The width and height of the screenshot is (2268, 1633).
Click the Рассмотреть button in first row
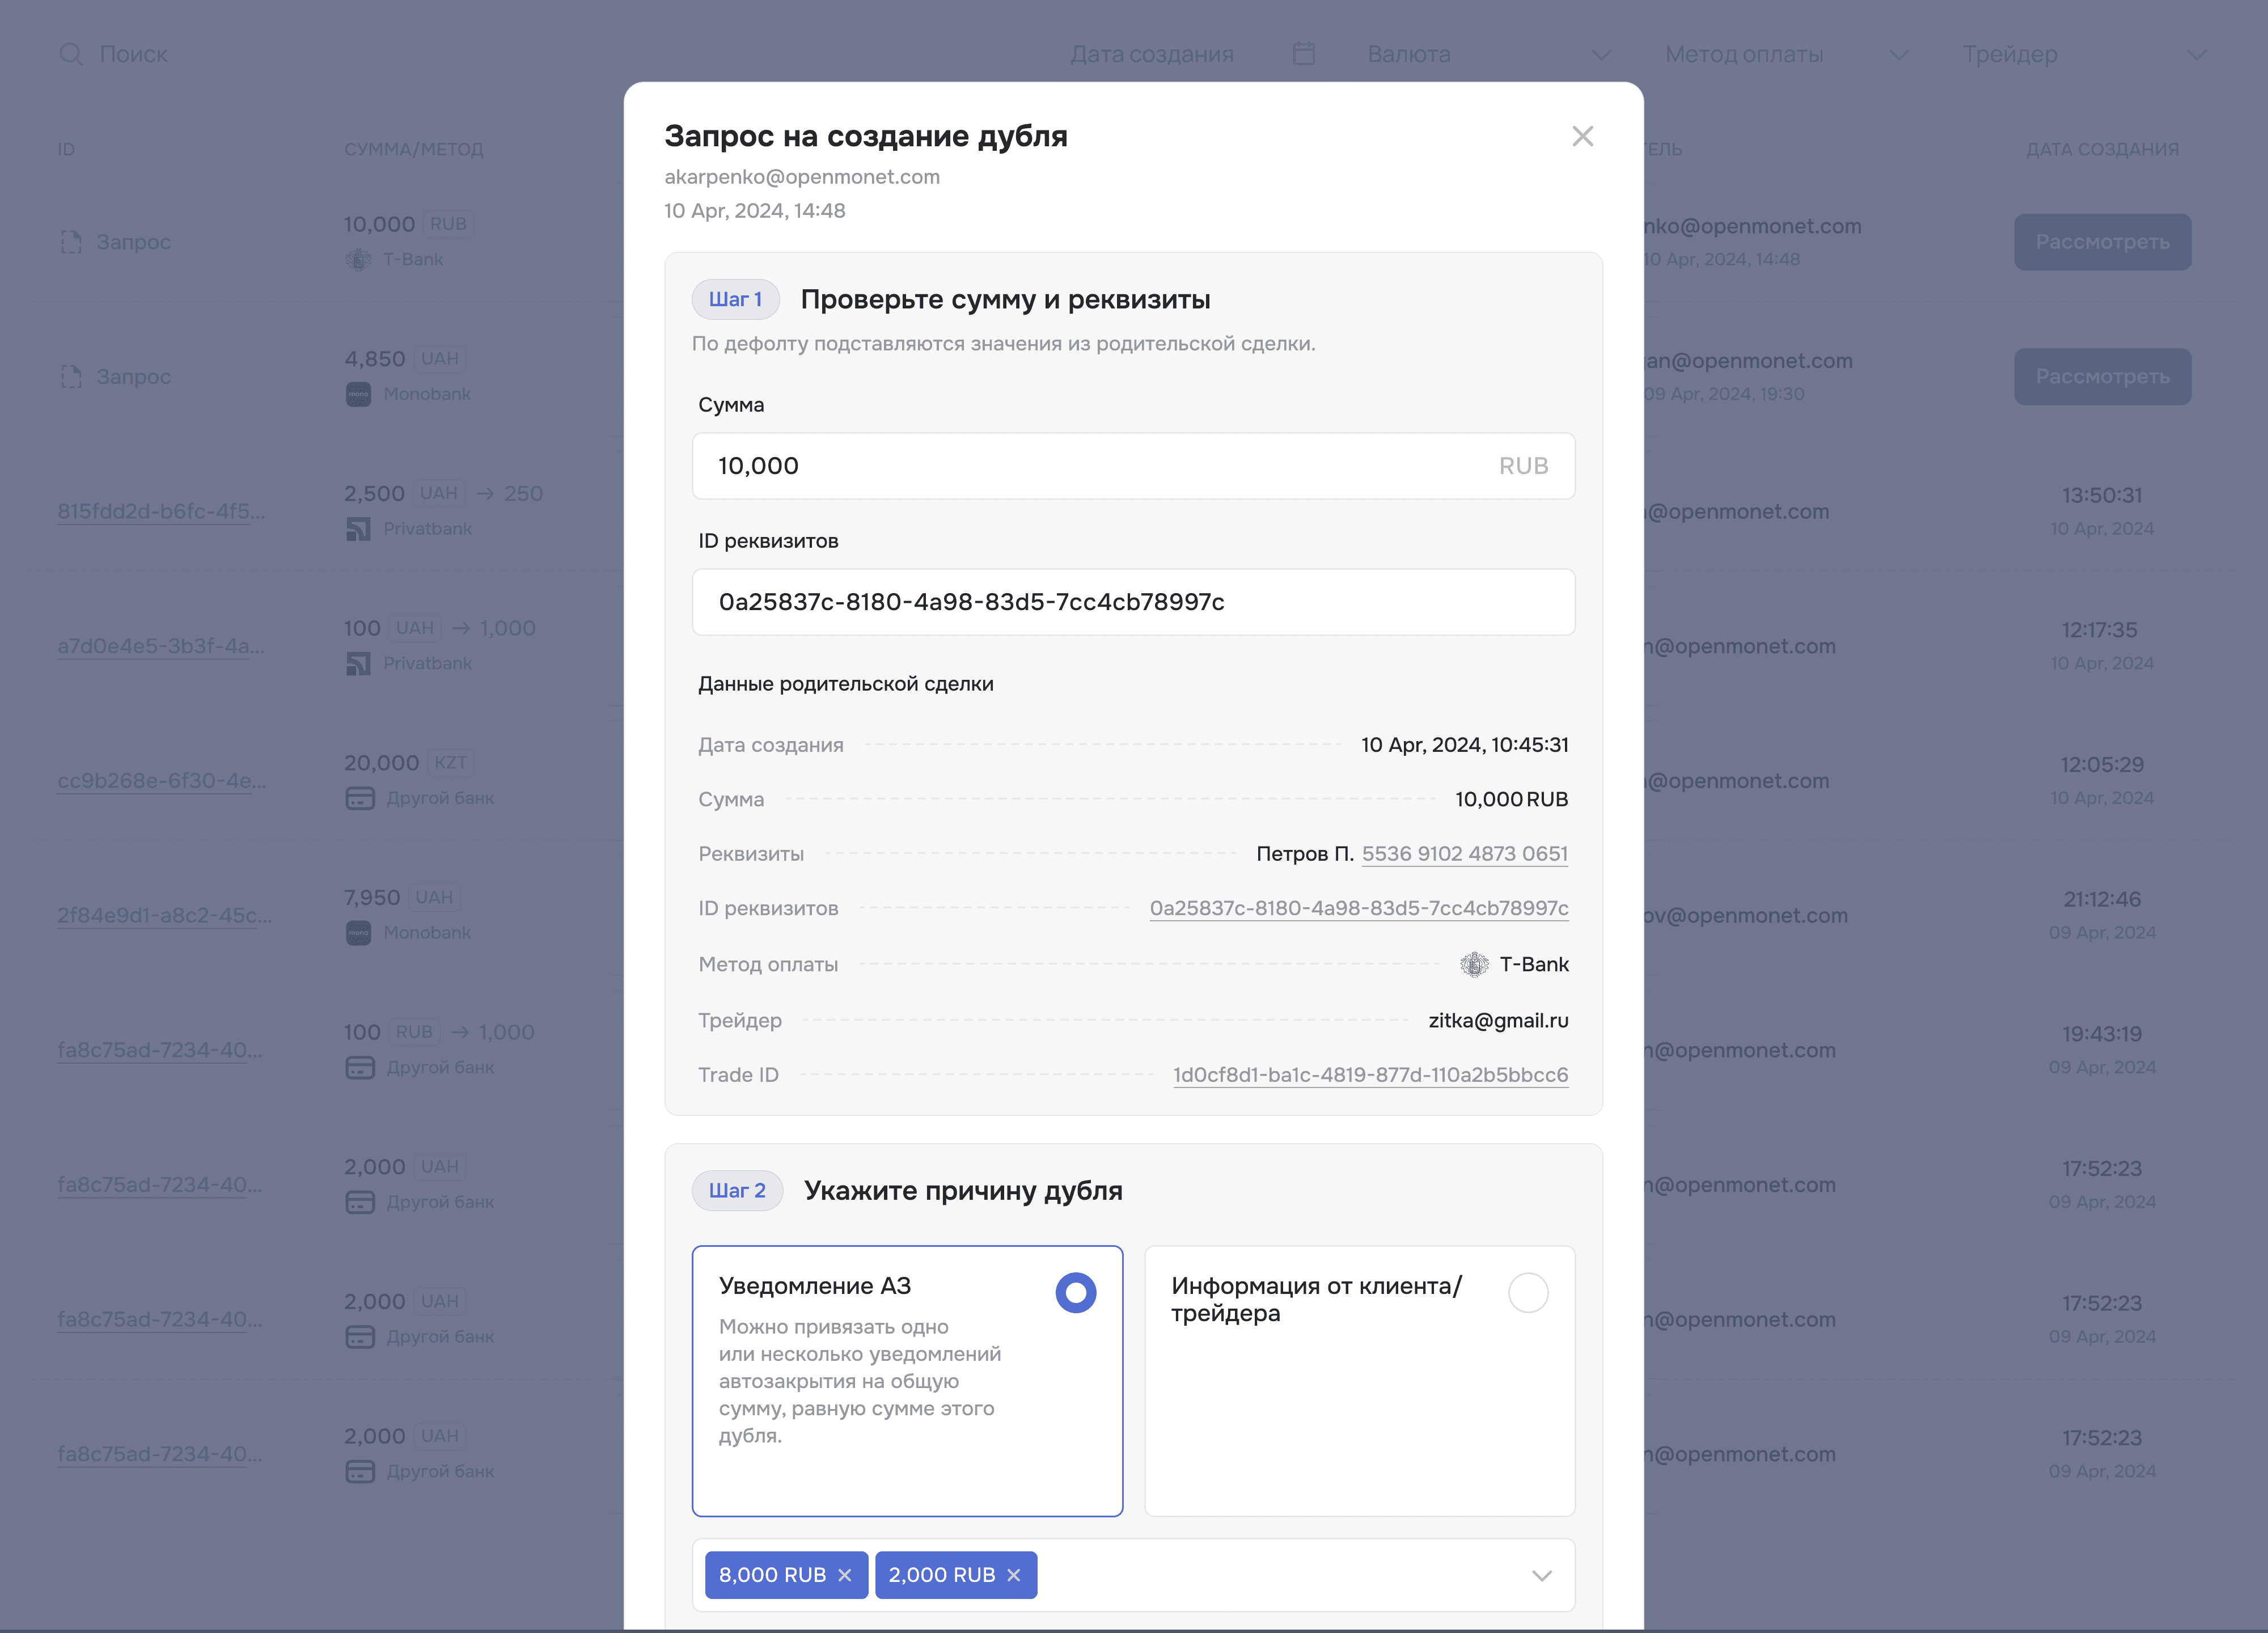pos(2102,242)
